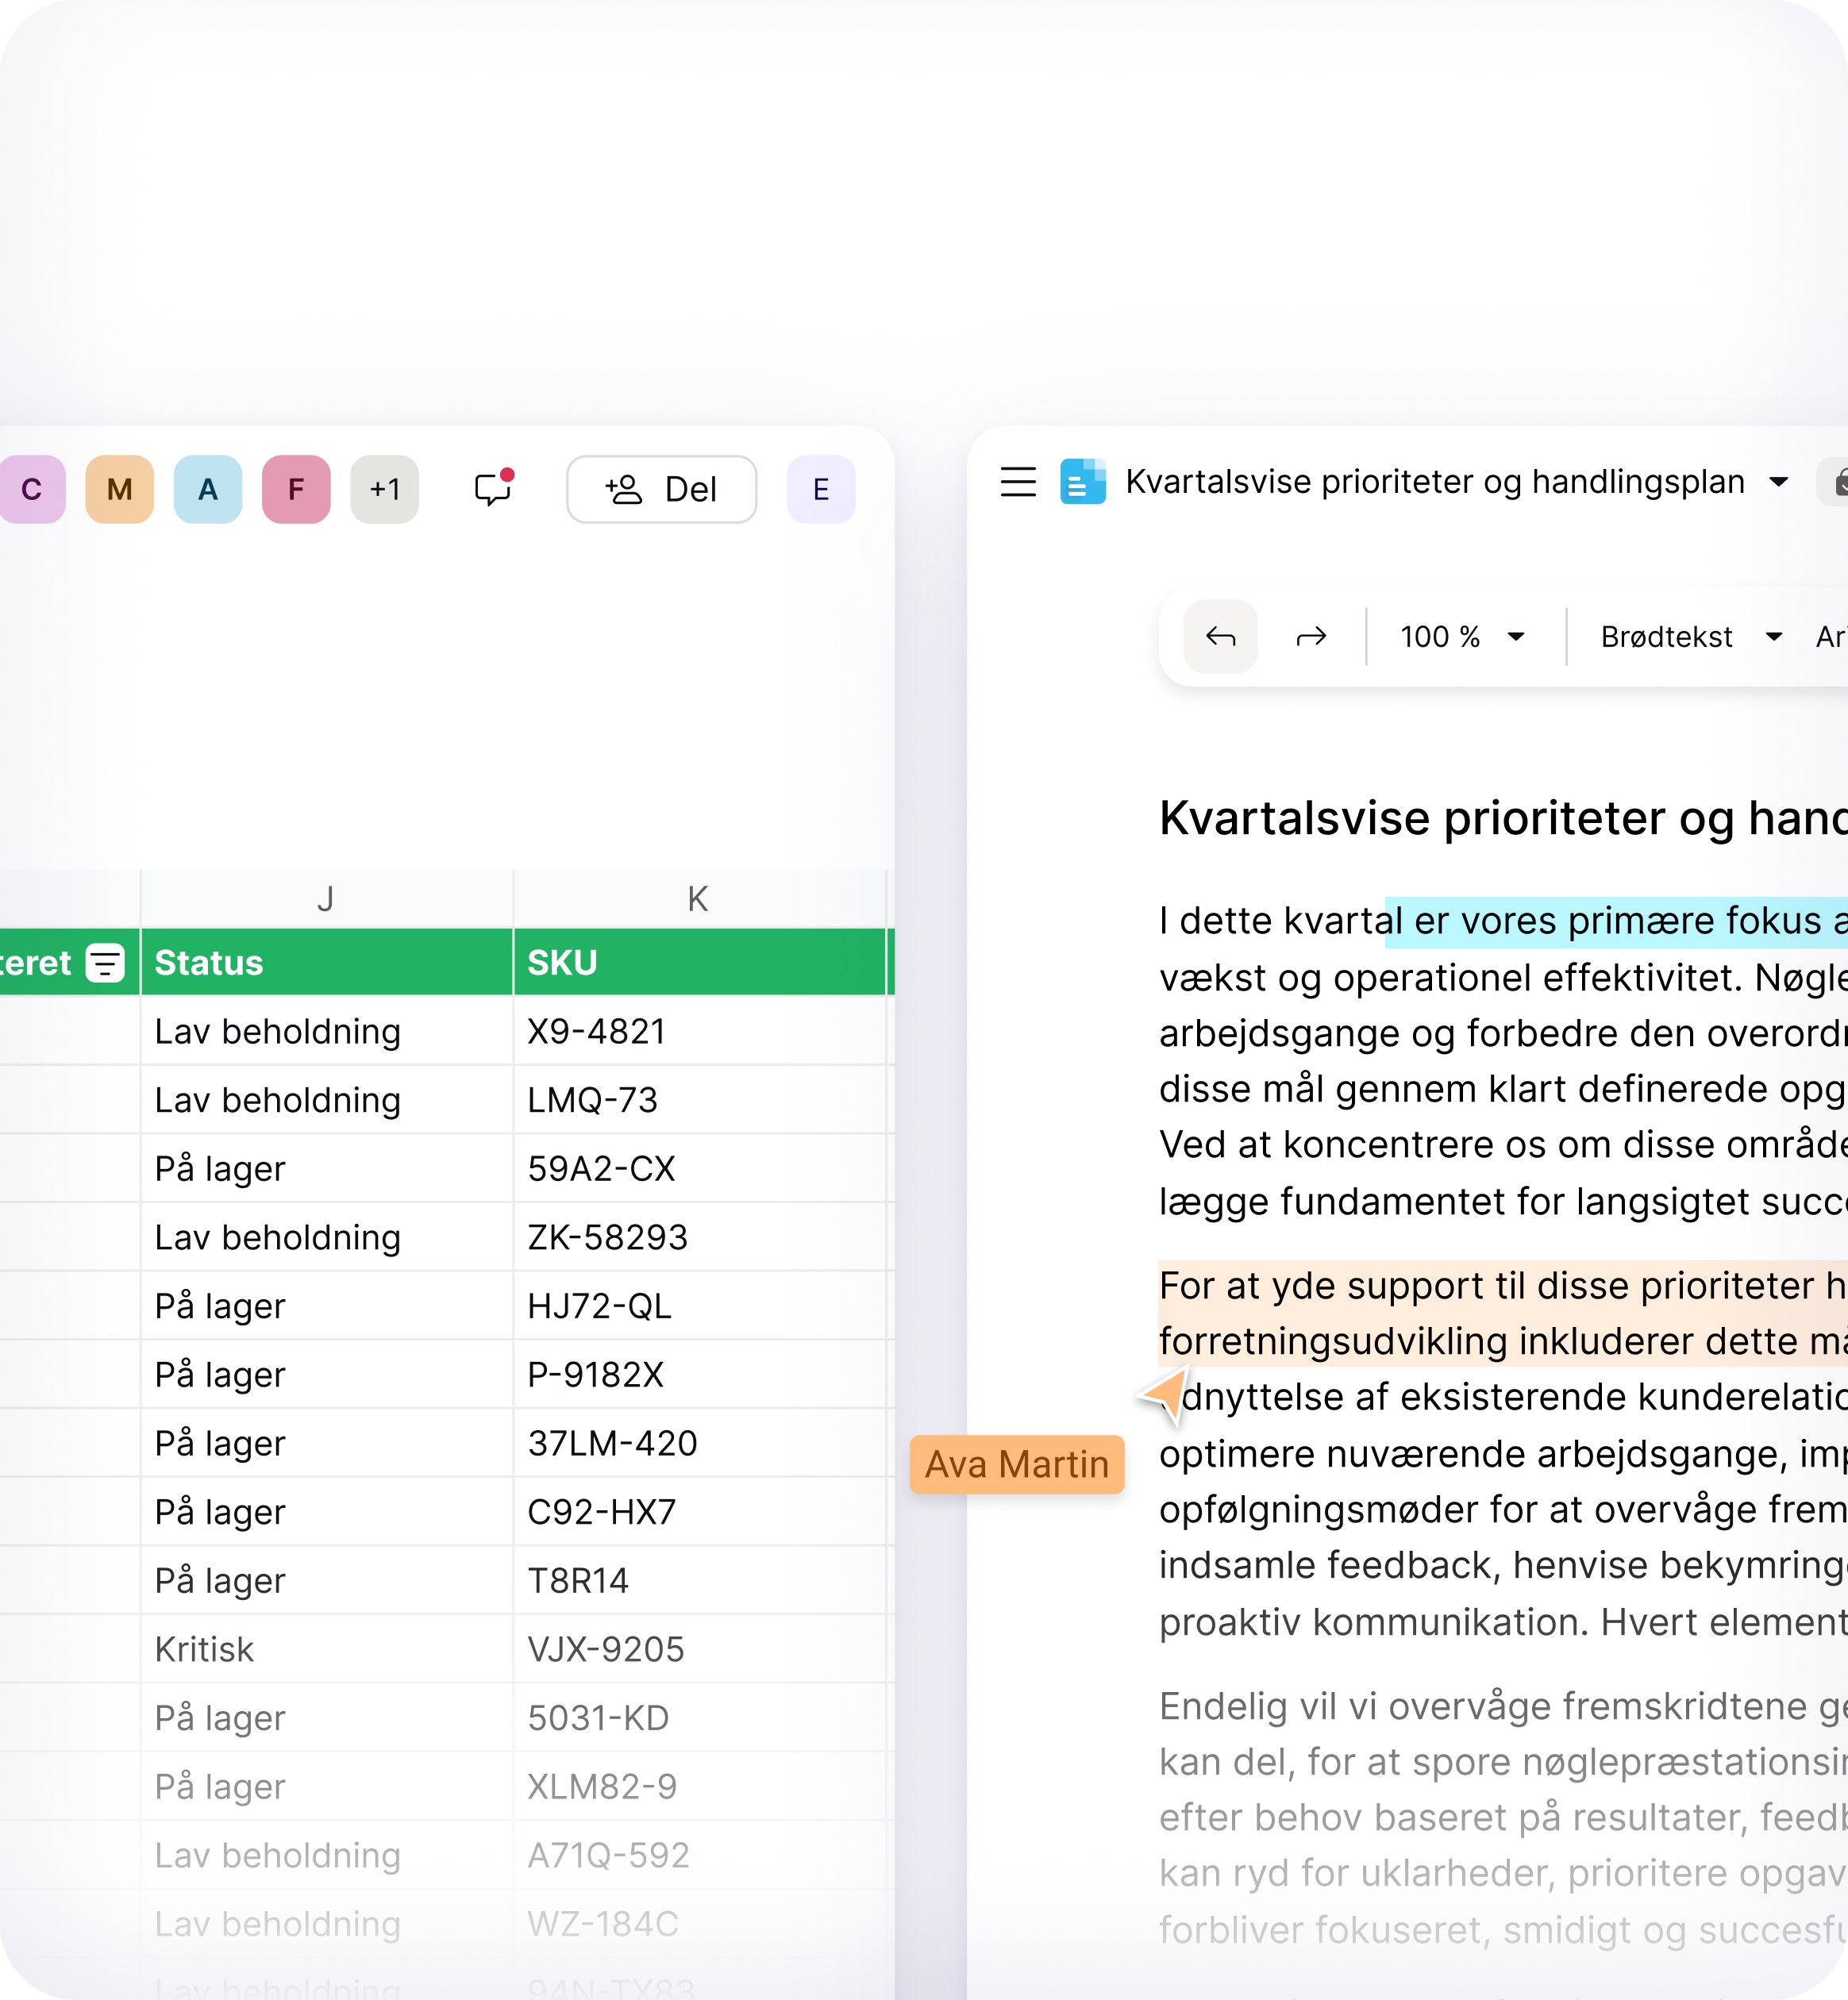Open the hamburger menu in document window
The width and height of the screenshot is (1848, 2000).
[1018, 482]
